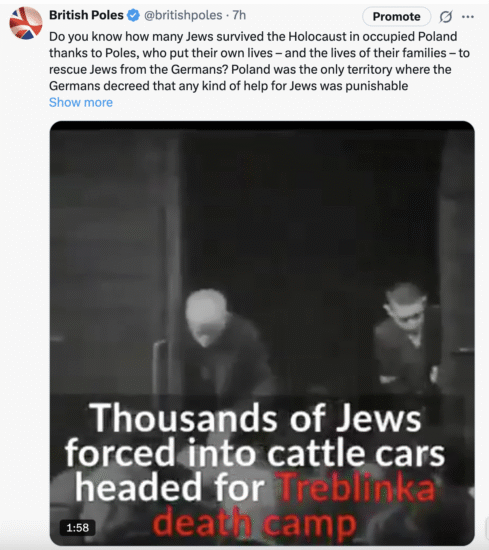Expand the post with Show more
The width and height of the screenshot is (489, 550).
click(x=81, y=102)
